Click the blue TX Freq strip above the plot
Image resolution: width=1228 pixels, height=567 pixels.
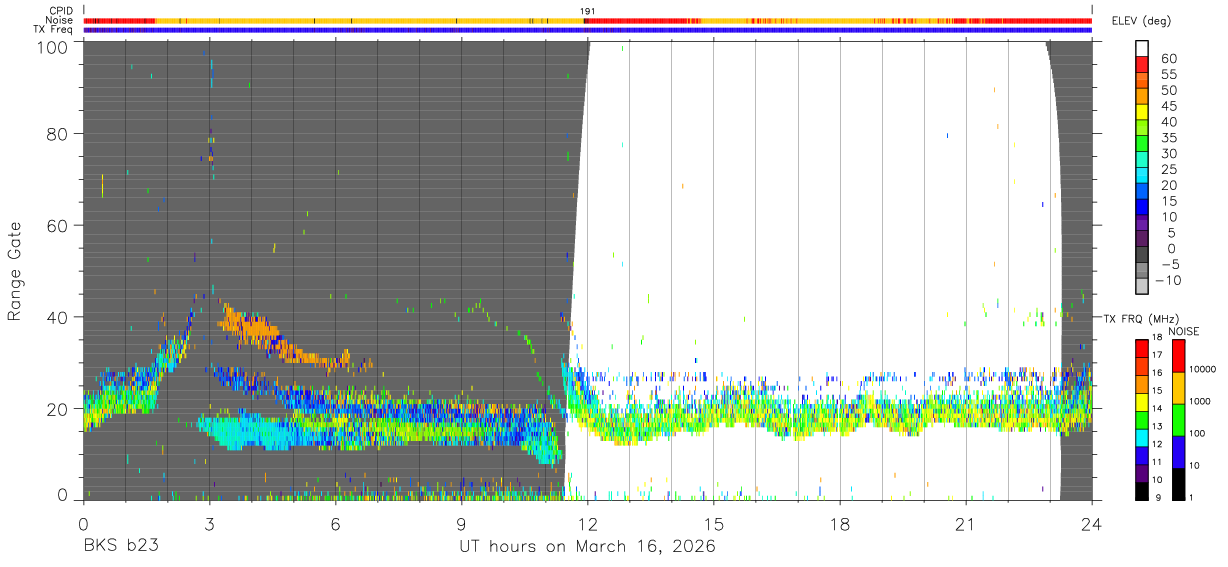coord(588,29)
